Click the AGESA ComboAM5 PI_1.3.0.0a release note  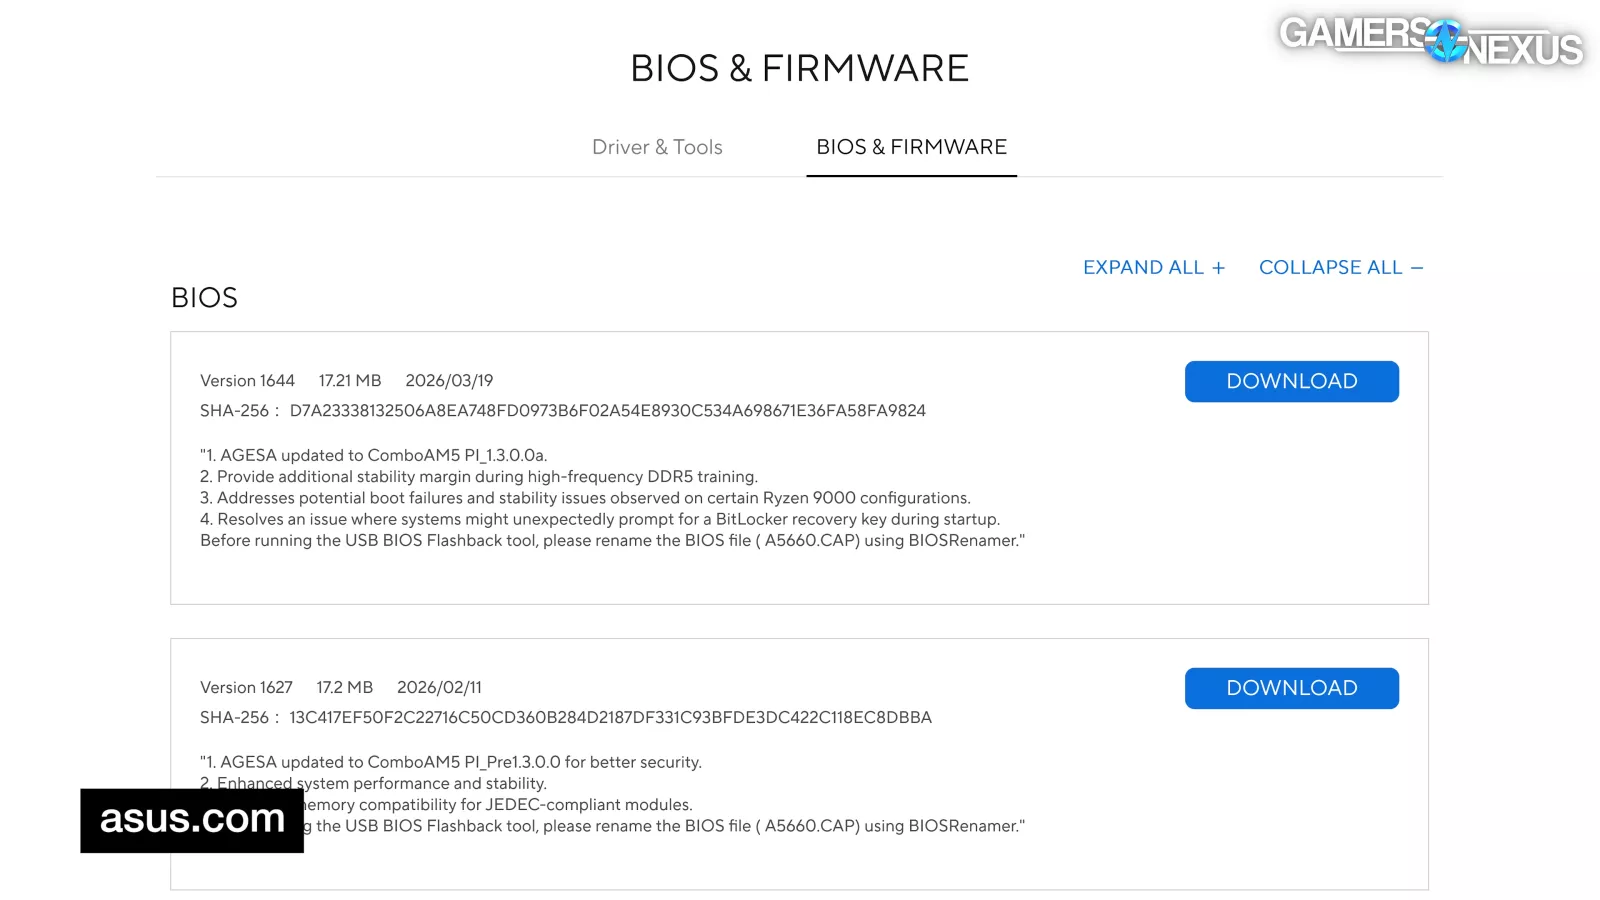374,455
